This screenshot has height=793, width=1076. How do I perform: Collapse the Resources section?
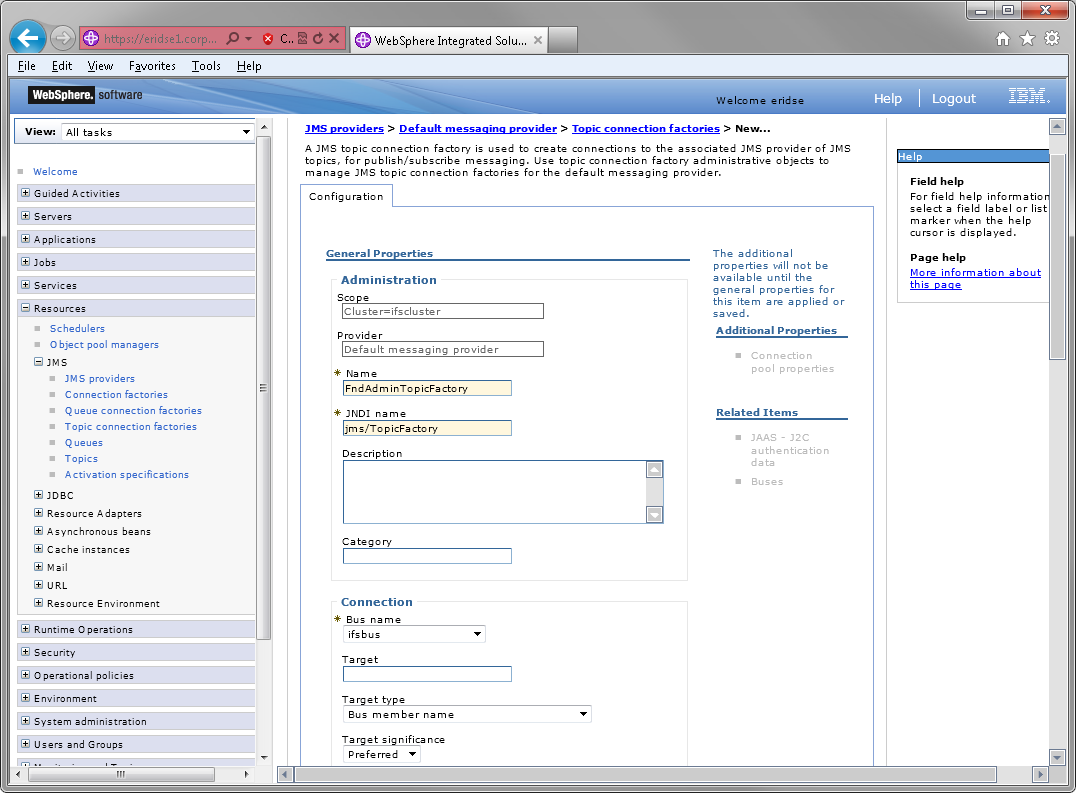25,308
